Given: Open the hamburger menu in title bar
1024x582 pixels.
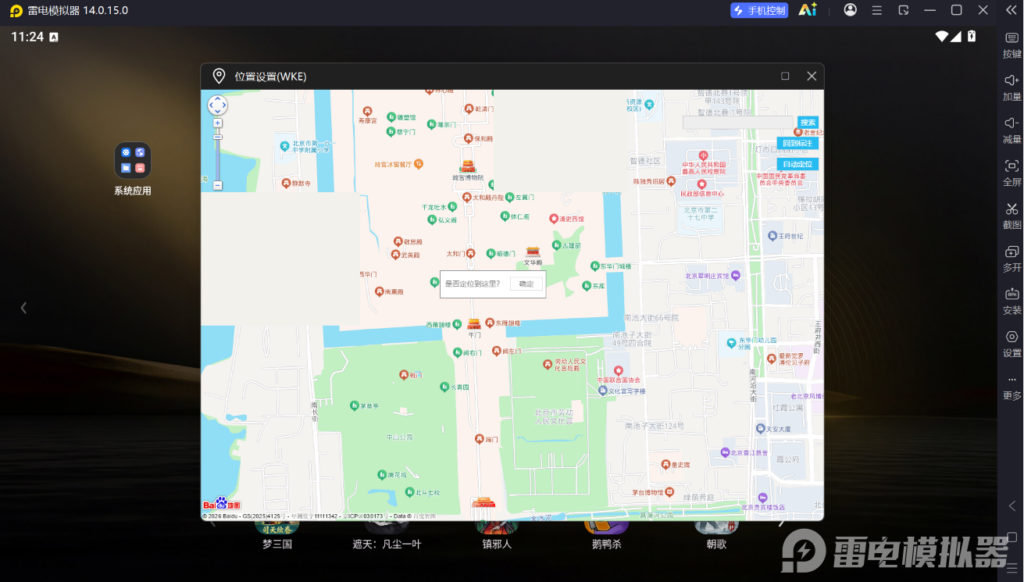Looking at the screenshot, I should point(876,10).
